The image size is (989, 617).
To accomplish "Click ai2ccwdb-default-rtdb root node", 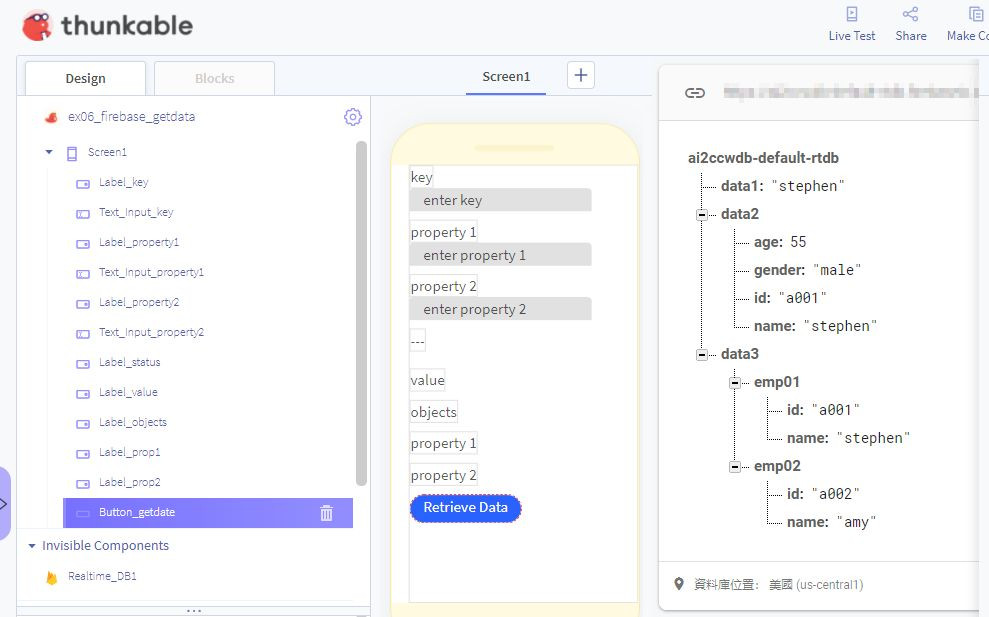I will pyautogui.click(x=763, y=158).
